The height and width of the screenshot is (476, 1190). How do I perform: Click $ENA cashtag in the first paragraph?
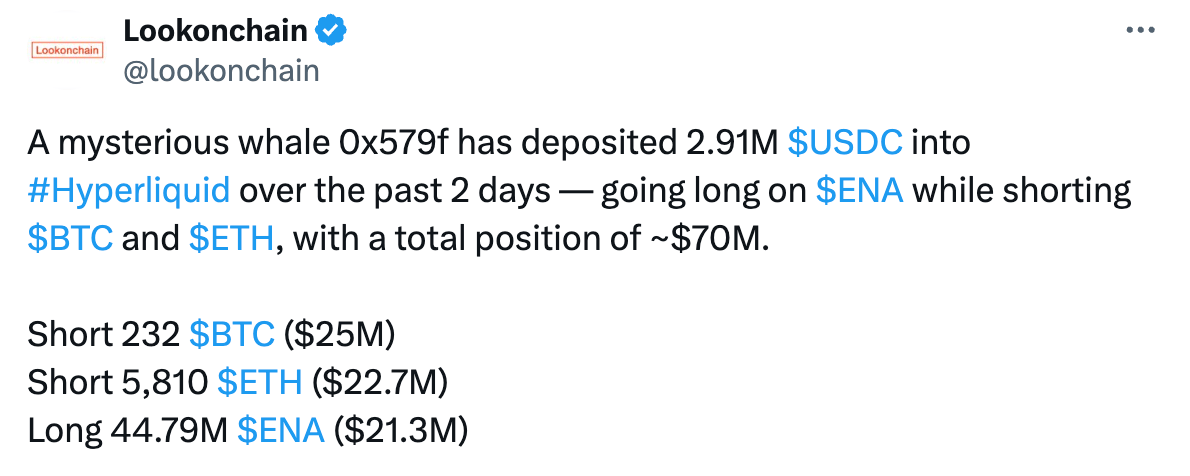click(x=860, y=190)
